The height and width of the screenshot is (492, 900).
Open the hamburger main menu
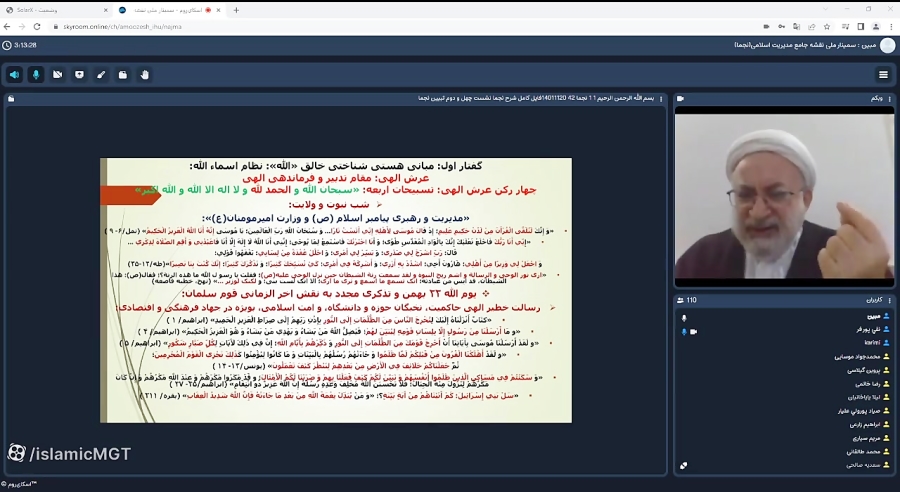tap(883, 75)
